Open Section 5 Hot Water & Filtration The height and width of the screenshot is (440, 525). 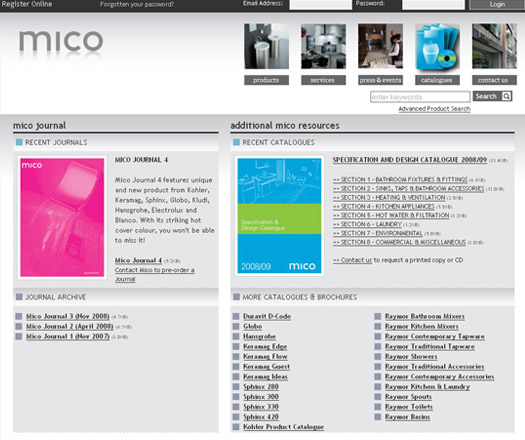point(391,215)
